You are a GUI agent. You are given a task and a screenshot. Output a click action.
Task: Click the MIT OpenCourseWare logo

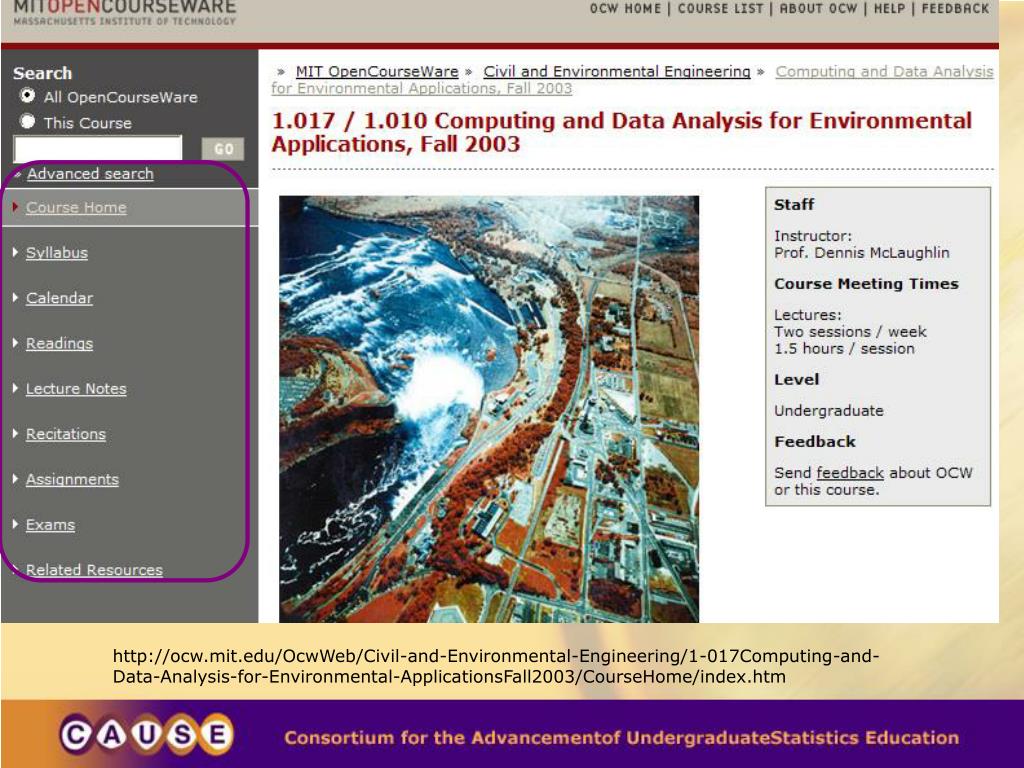pyautogui.click(x=124, y=12)
